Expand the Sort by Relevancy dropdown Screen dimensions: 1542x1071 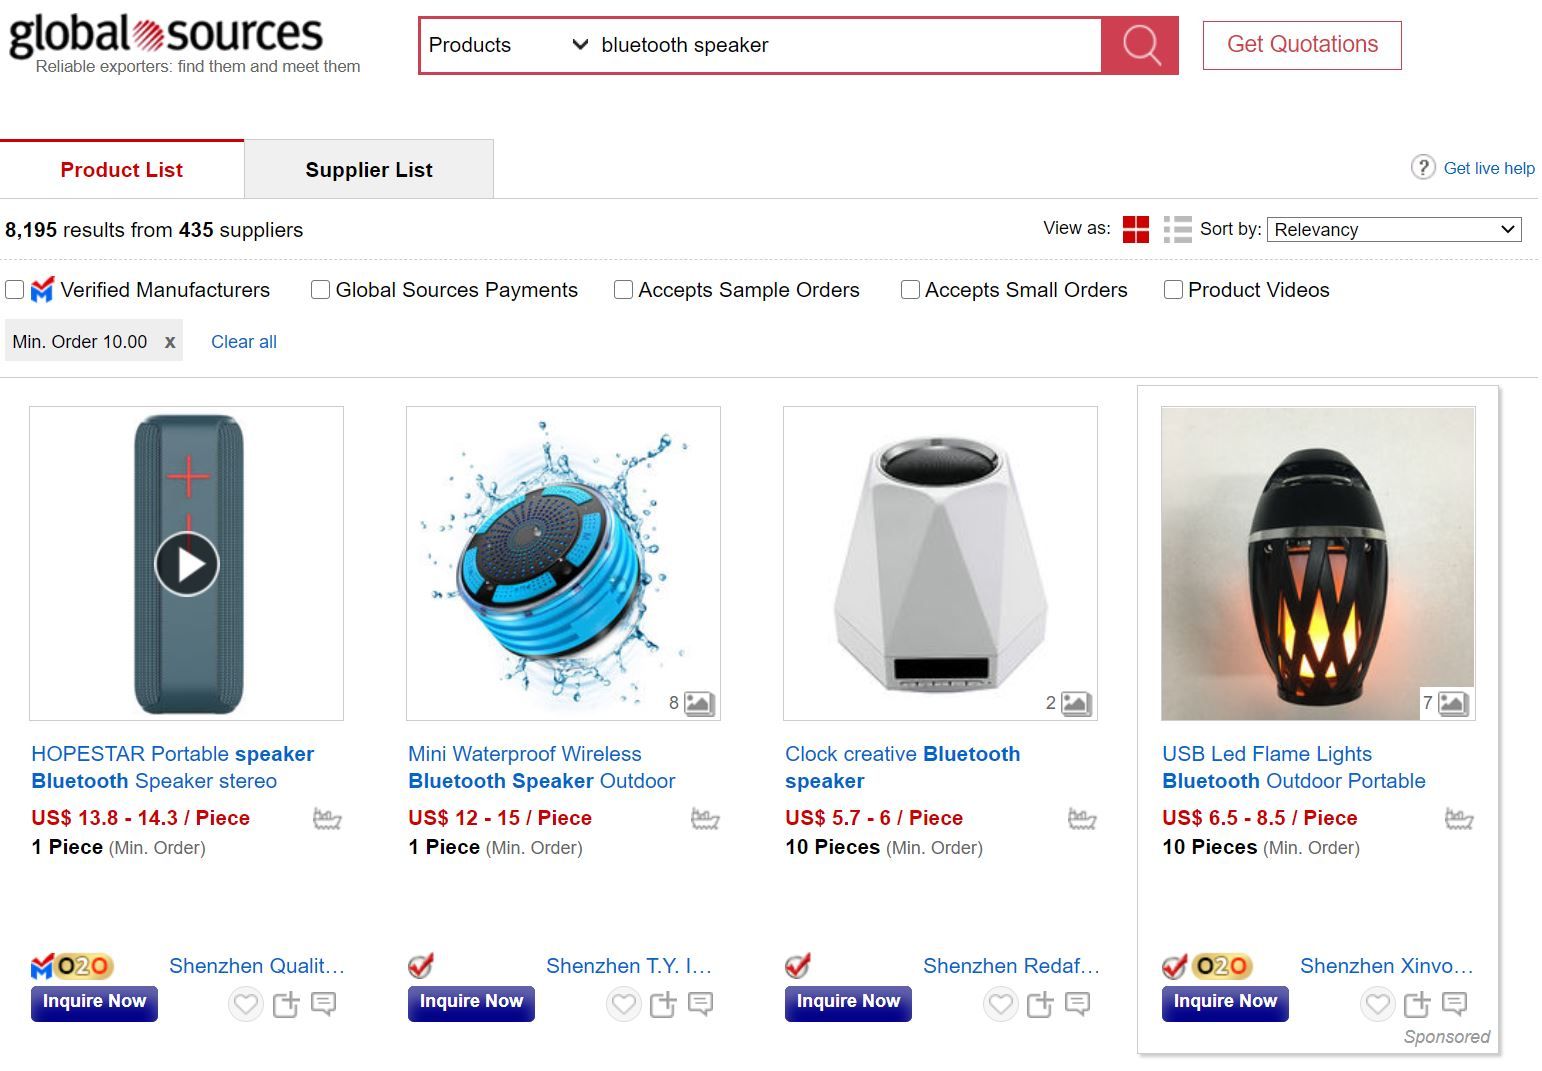(x=1394, y=229)
